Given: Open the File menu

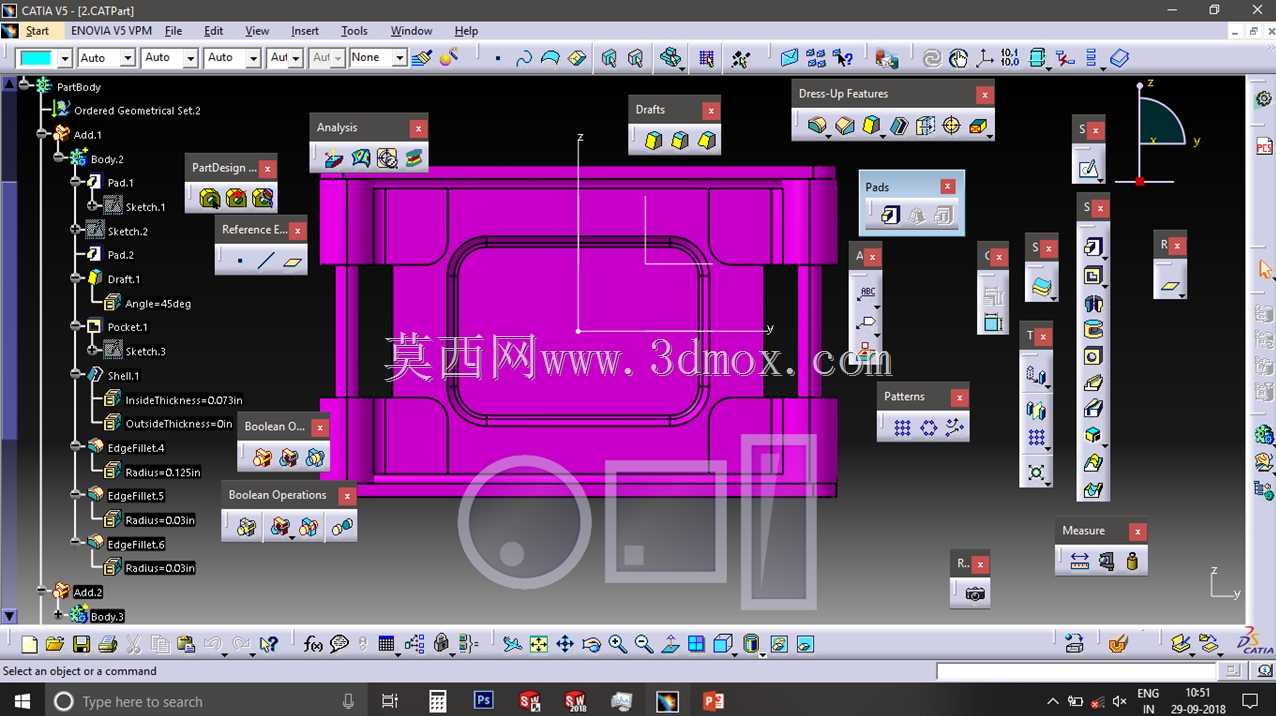Looking at the screenshot, I should 173,31.
